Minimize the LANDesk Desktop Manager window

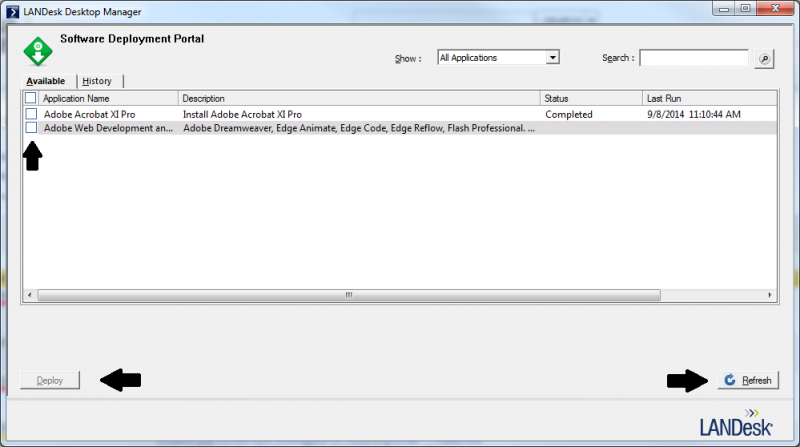pyautogui.click(x=724, y=8)
